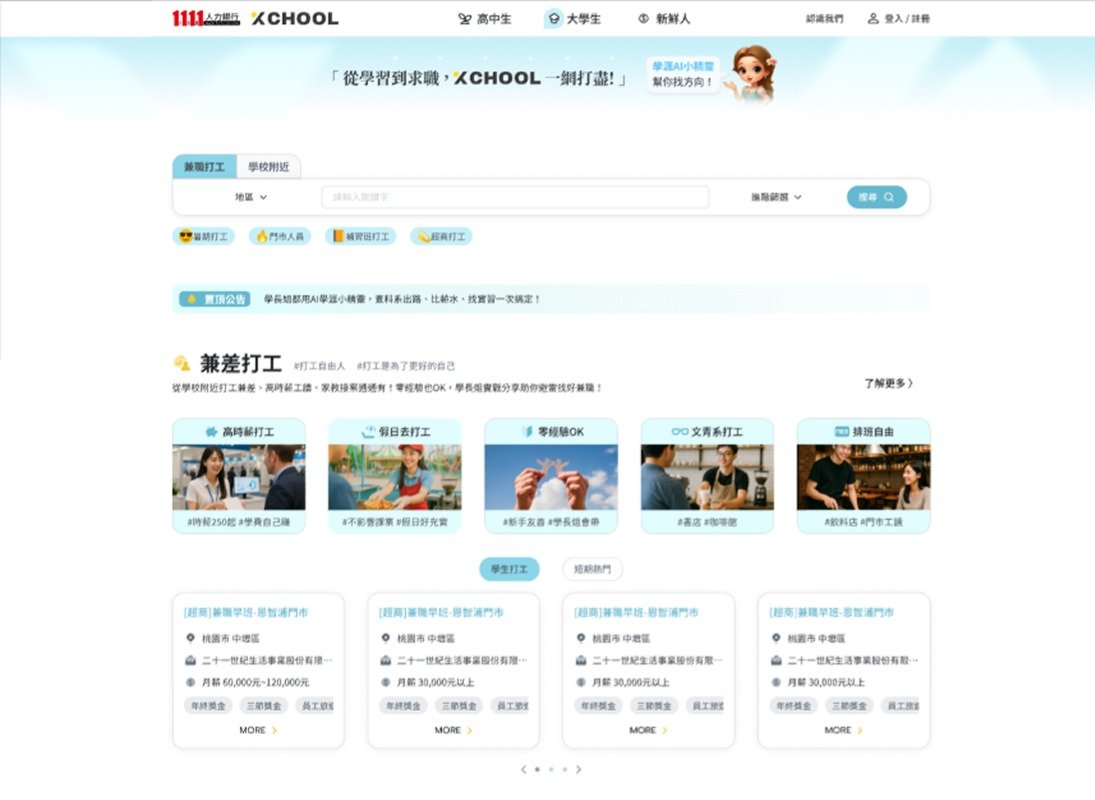This screenshot has width=1095, height=800.
Task: Go to previous carousel page arrow
Action: click(524, 769)
